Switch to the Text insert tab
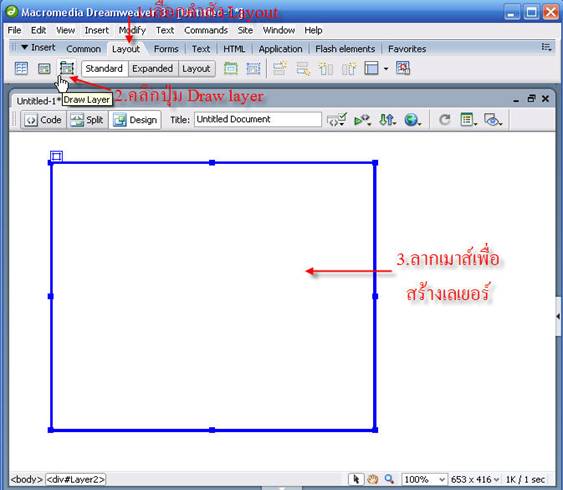The width and height of the screenshot is (563, 490). click(201, 49)
